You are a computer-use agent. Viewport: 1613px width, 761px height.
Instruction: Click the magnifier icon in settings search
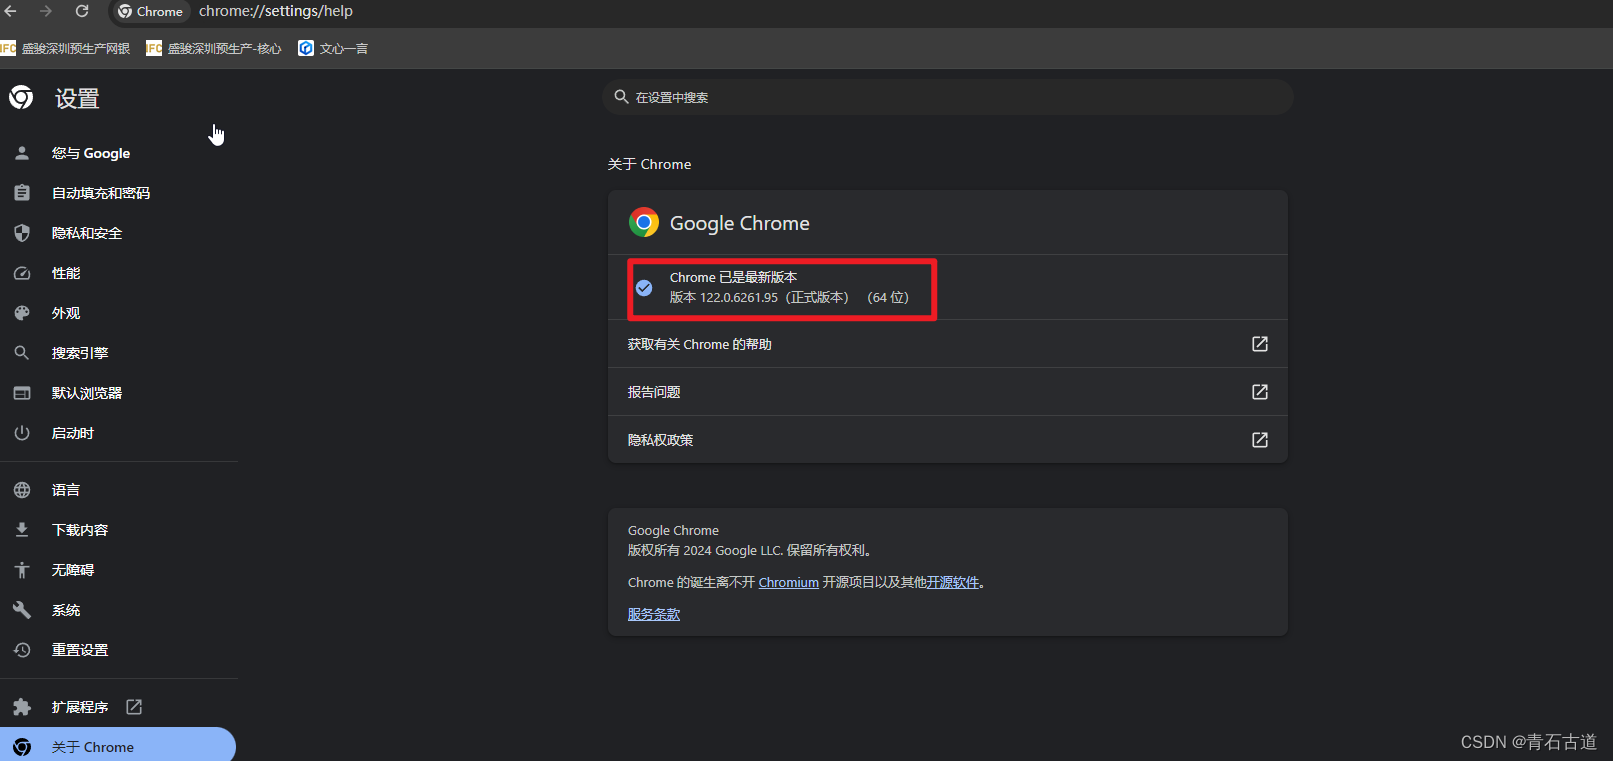(x=621, y=97)
